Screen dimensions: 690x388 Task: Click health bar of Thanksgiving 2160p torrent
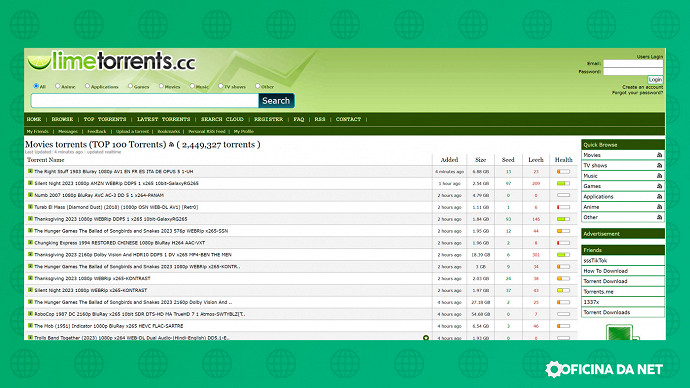pos(563,254)
